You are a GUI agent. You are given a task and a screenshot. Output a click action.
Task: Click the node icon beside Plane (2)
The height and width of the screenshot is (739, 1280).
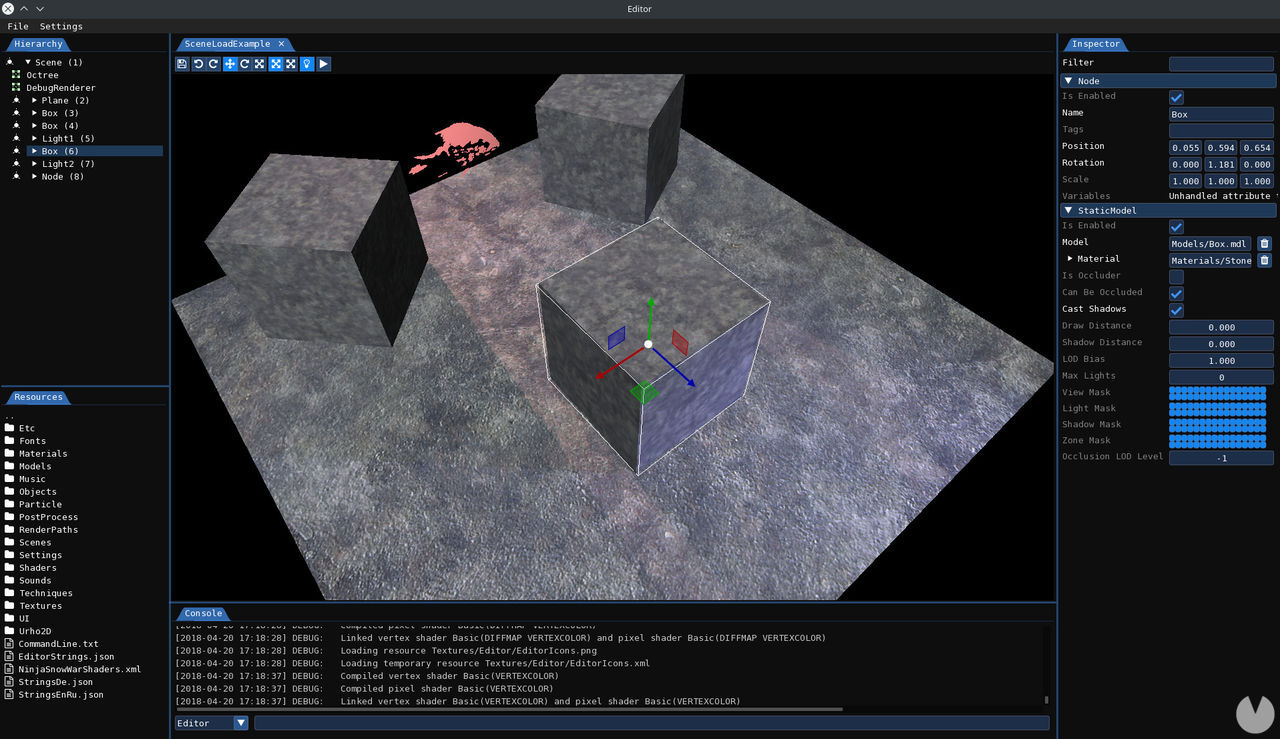click(x=16, y=100)
